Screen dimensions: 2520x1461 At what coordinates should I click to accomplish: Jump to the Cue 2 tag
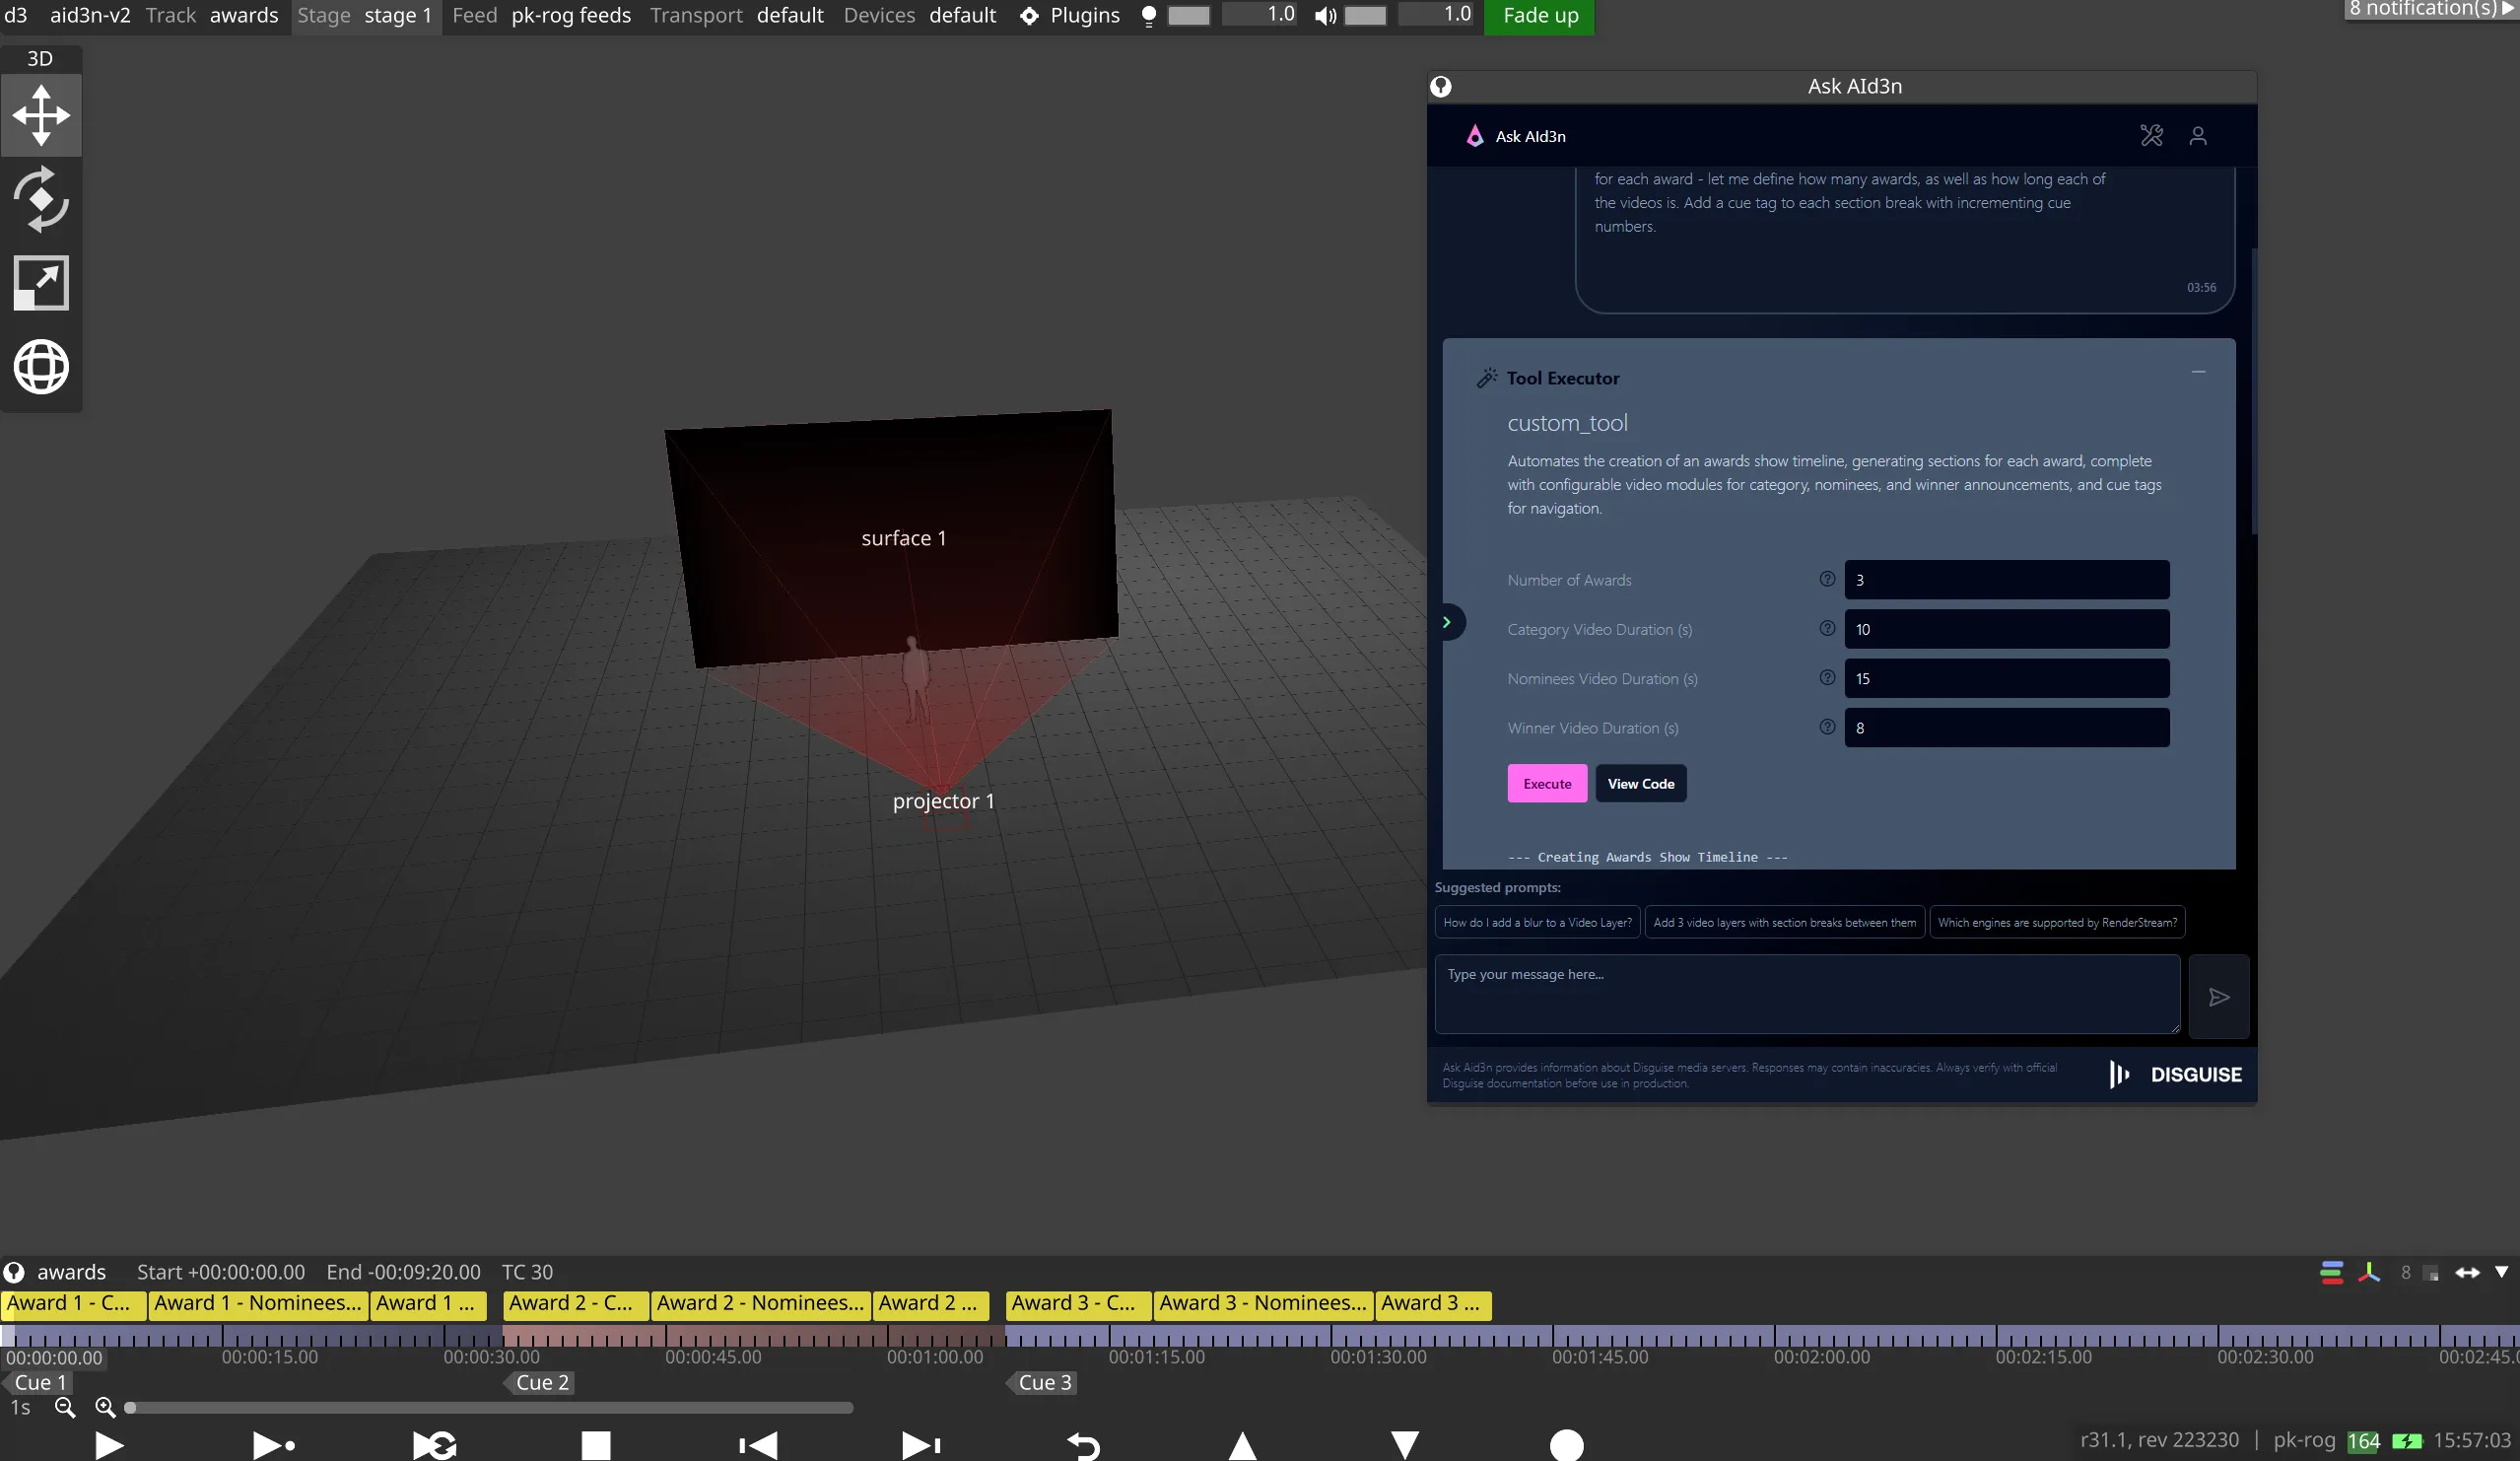click(x=541, y=1382)
